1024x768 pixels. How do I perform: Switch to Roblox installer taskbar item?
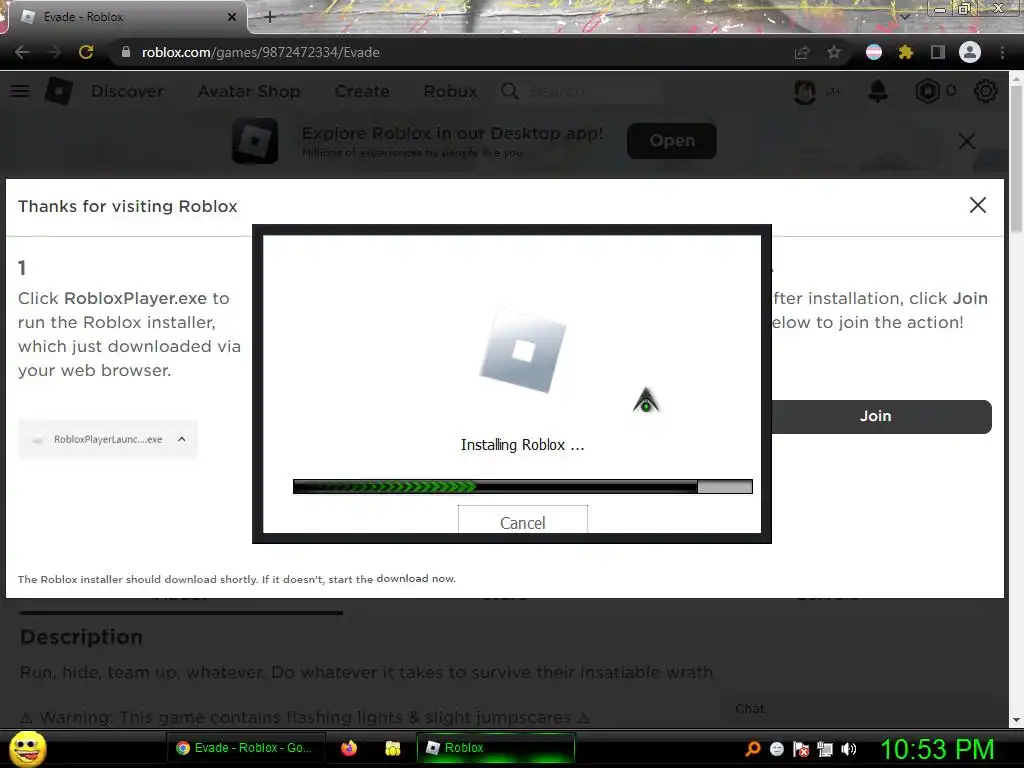496,748
